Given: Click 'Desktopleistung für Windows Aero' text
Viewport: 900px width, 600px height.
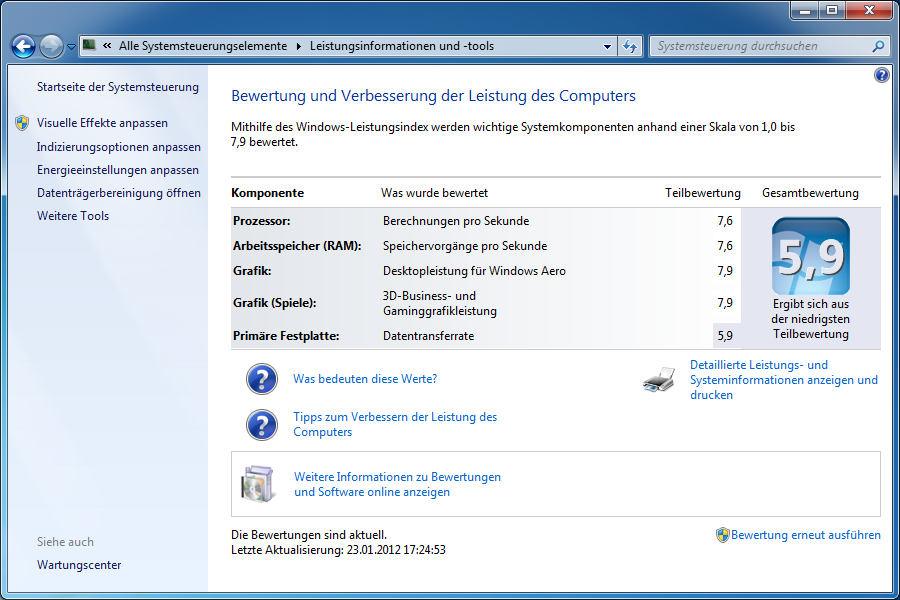Looking at the screenshot, I should pos(474,271).
